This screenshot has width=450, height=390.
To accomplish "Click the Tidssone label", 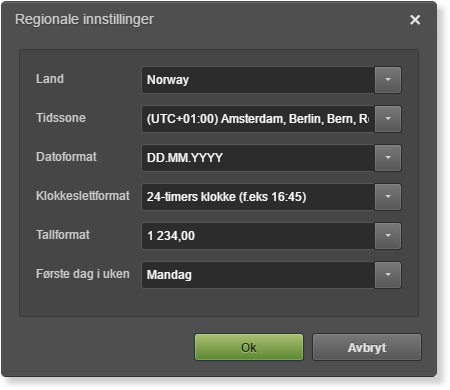I will click(61, 118).
